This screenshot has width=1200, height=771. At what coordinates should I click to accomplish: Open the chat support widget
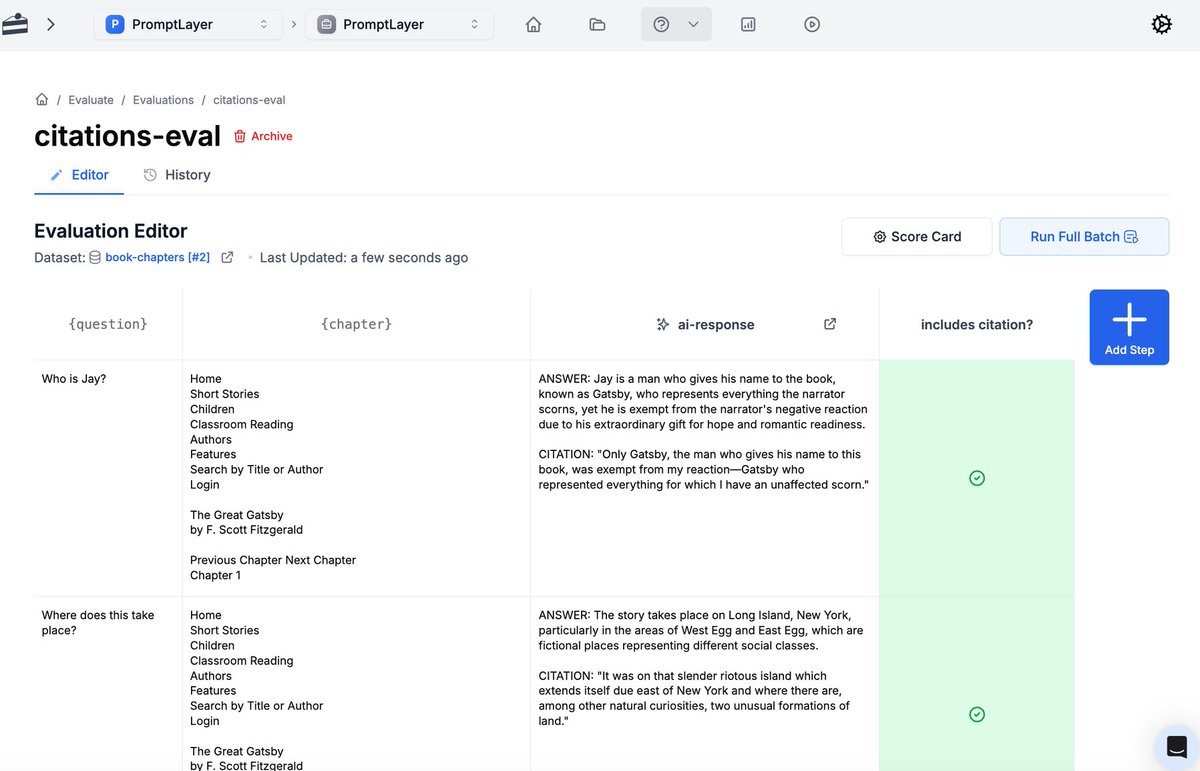(x=1177, y=746)
